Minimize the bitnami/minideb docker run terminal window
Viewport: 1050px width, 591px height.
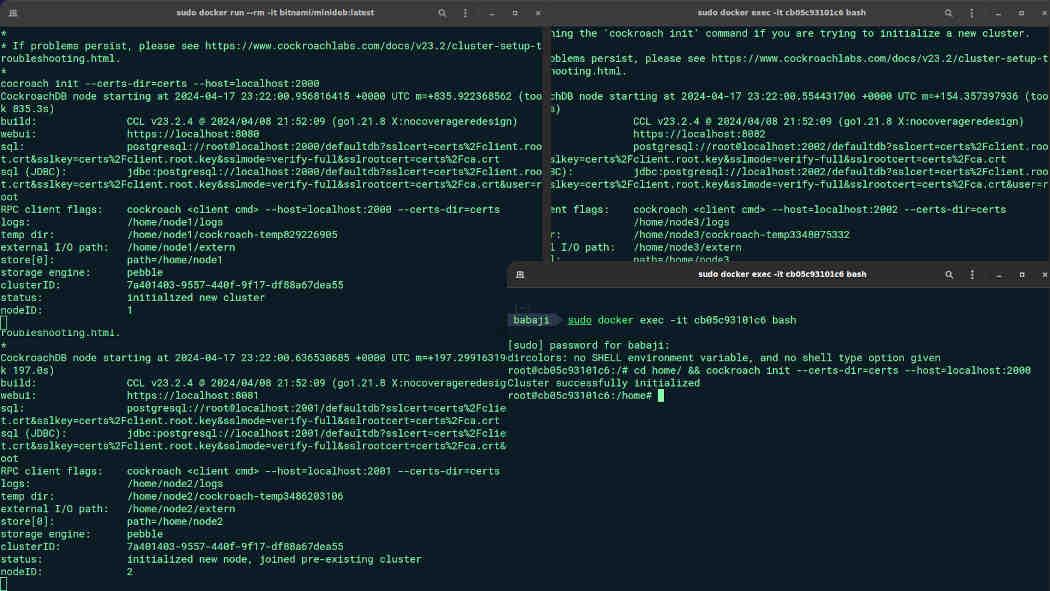[x=492, y=13]
